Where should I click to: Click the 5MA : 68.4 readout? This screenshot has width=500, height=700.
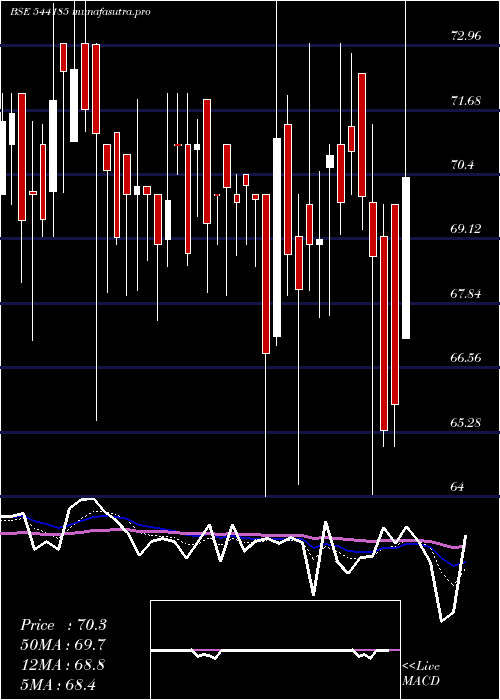click(x=59, y=684)
